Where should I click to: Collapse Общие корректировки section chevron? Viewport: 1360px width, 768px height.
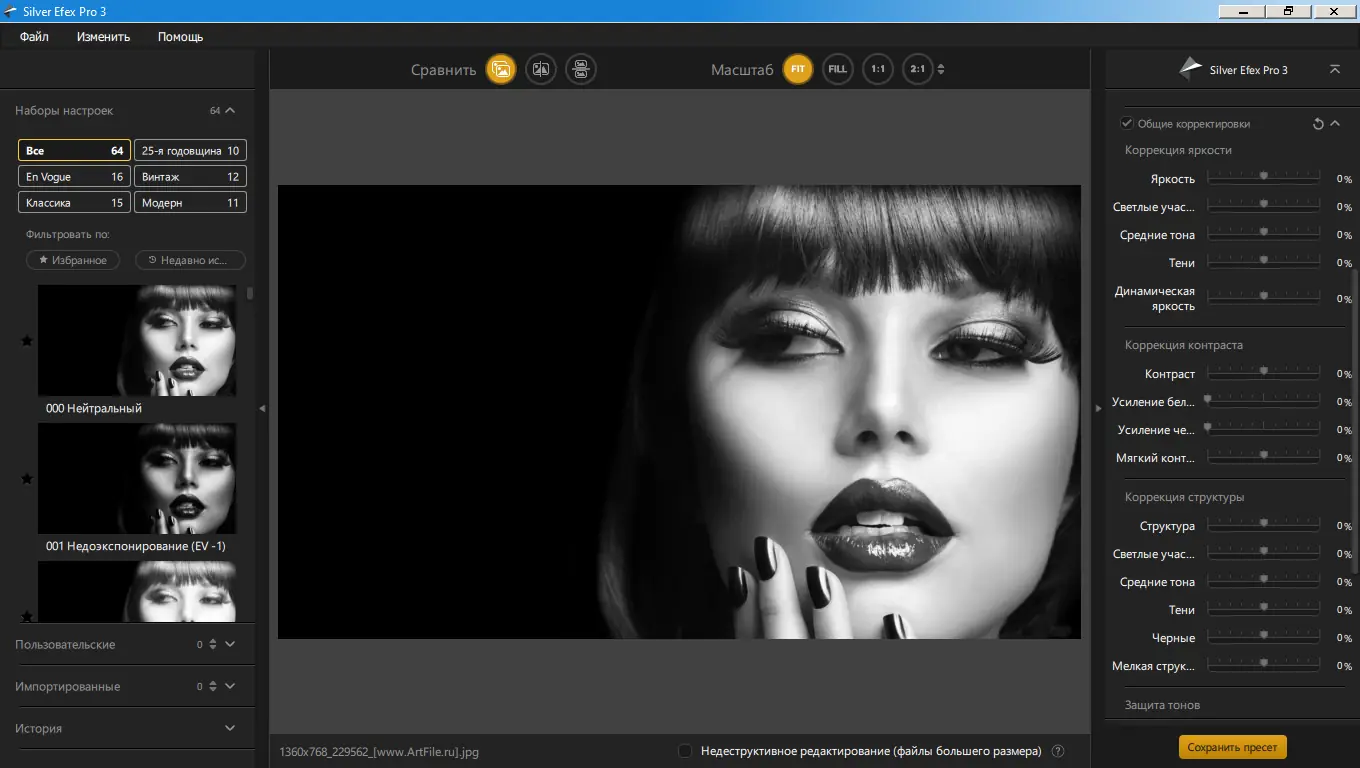1335,124
